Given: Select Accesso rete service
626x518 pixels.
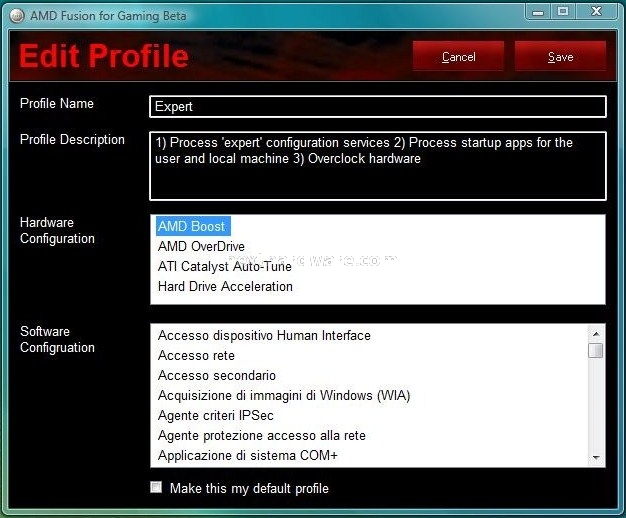Looking at the screenshot, I should click(196, 355).
